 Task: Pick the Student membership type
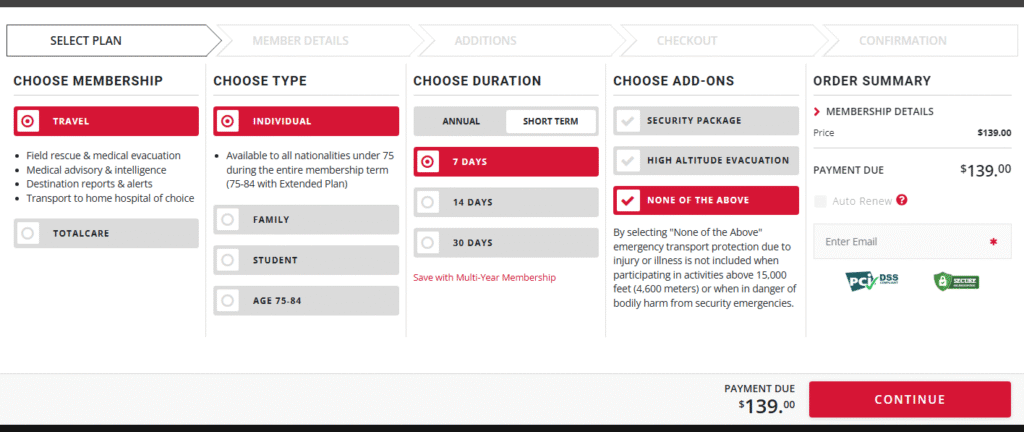point(306,260)
